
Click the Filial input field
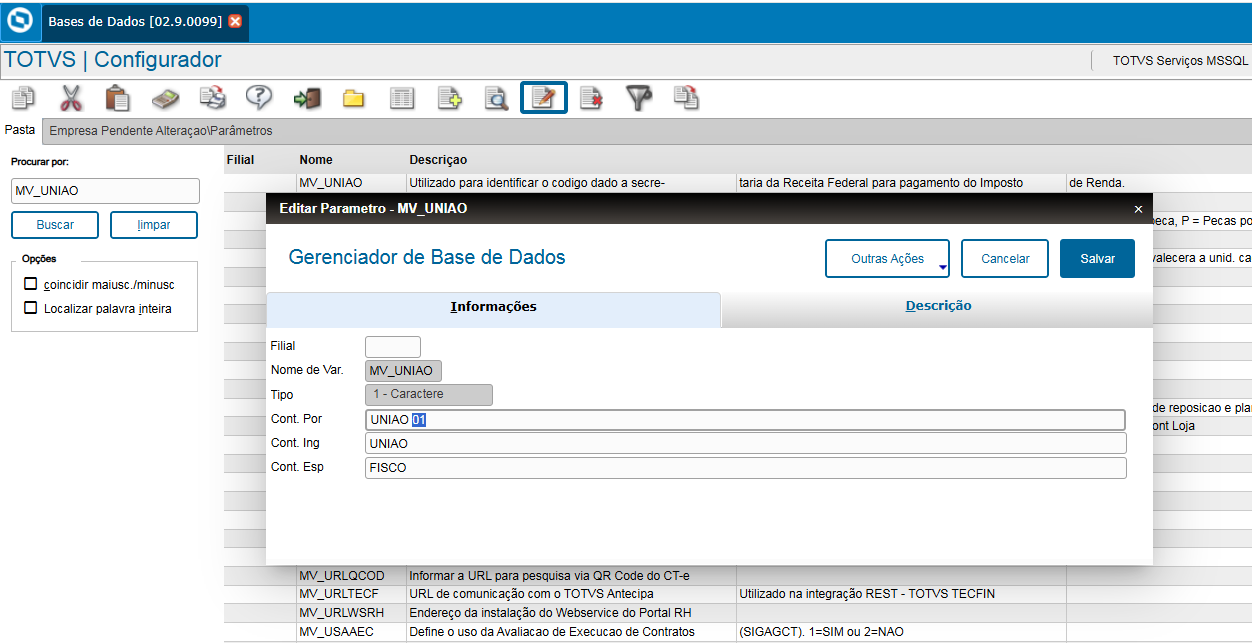(393, 347)
